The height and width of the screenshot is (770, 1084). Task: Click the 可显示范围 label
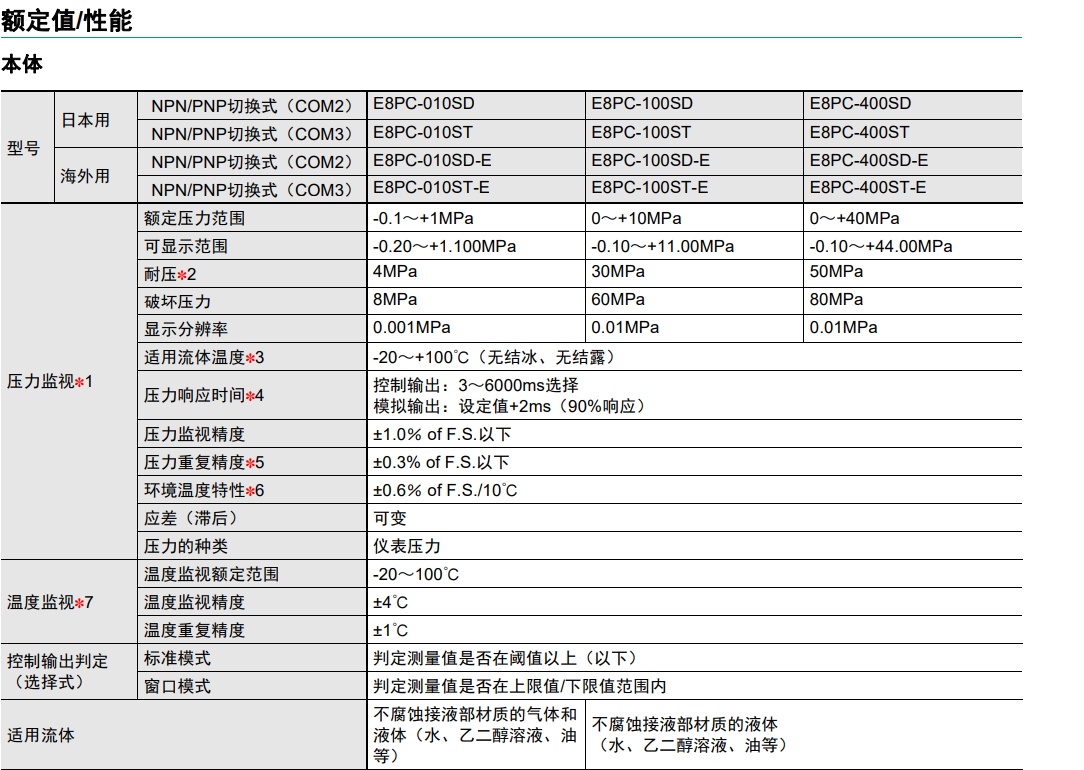point(186,247)
